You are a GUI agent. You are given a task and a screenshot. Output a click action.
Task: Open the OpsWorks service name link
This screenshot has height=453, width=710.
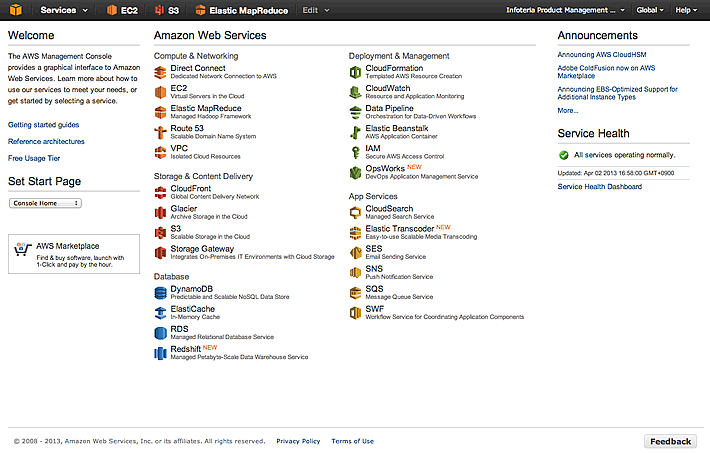click(385, 169)
